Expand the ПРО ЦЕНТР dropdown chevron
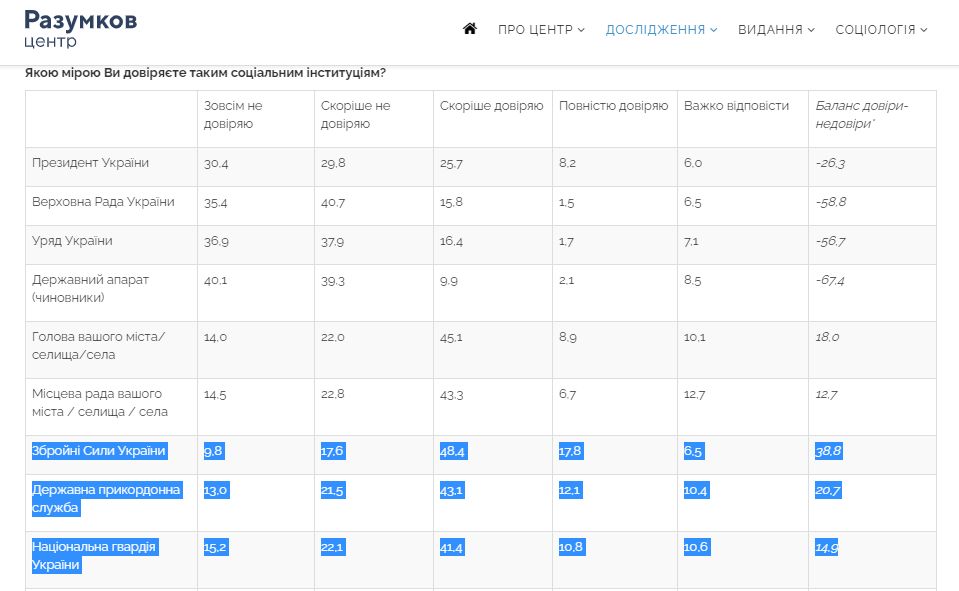 point(581,30)
